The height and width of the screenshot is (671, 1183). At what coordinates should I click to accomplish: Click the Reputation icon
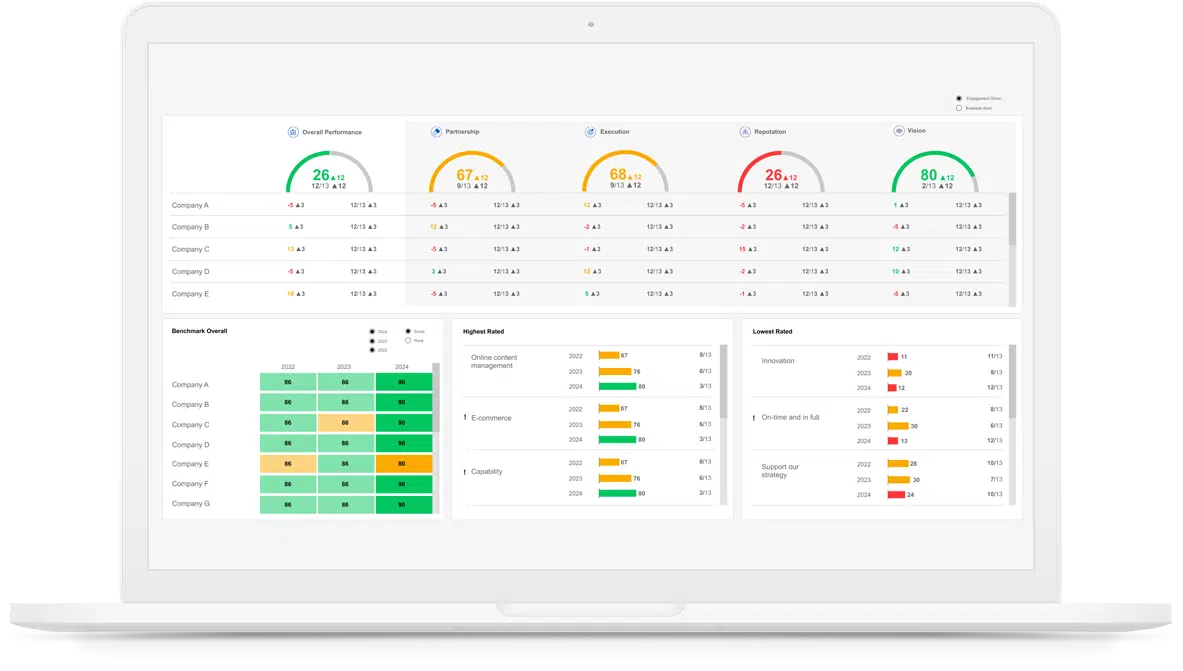tap(745, 132)
